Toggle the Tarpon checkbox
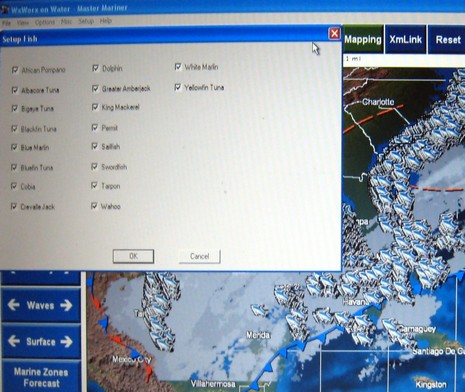465x392 pixels. (x=94, y=185)
